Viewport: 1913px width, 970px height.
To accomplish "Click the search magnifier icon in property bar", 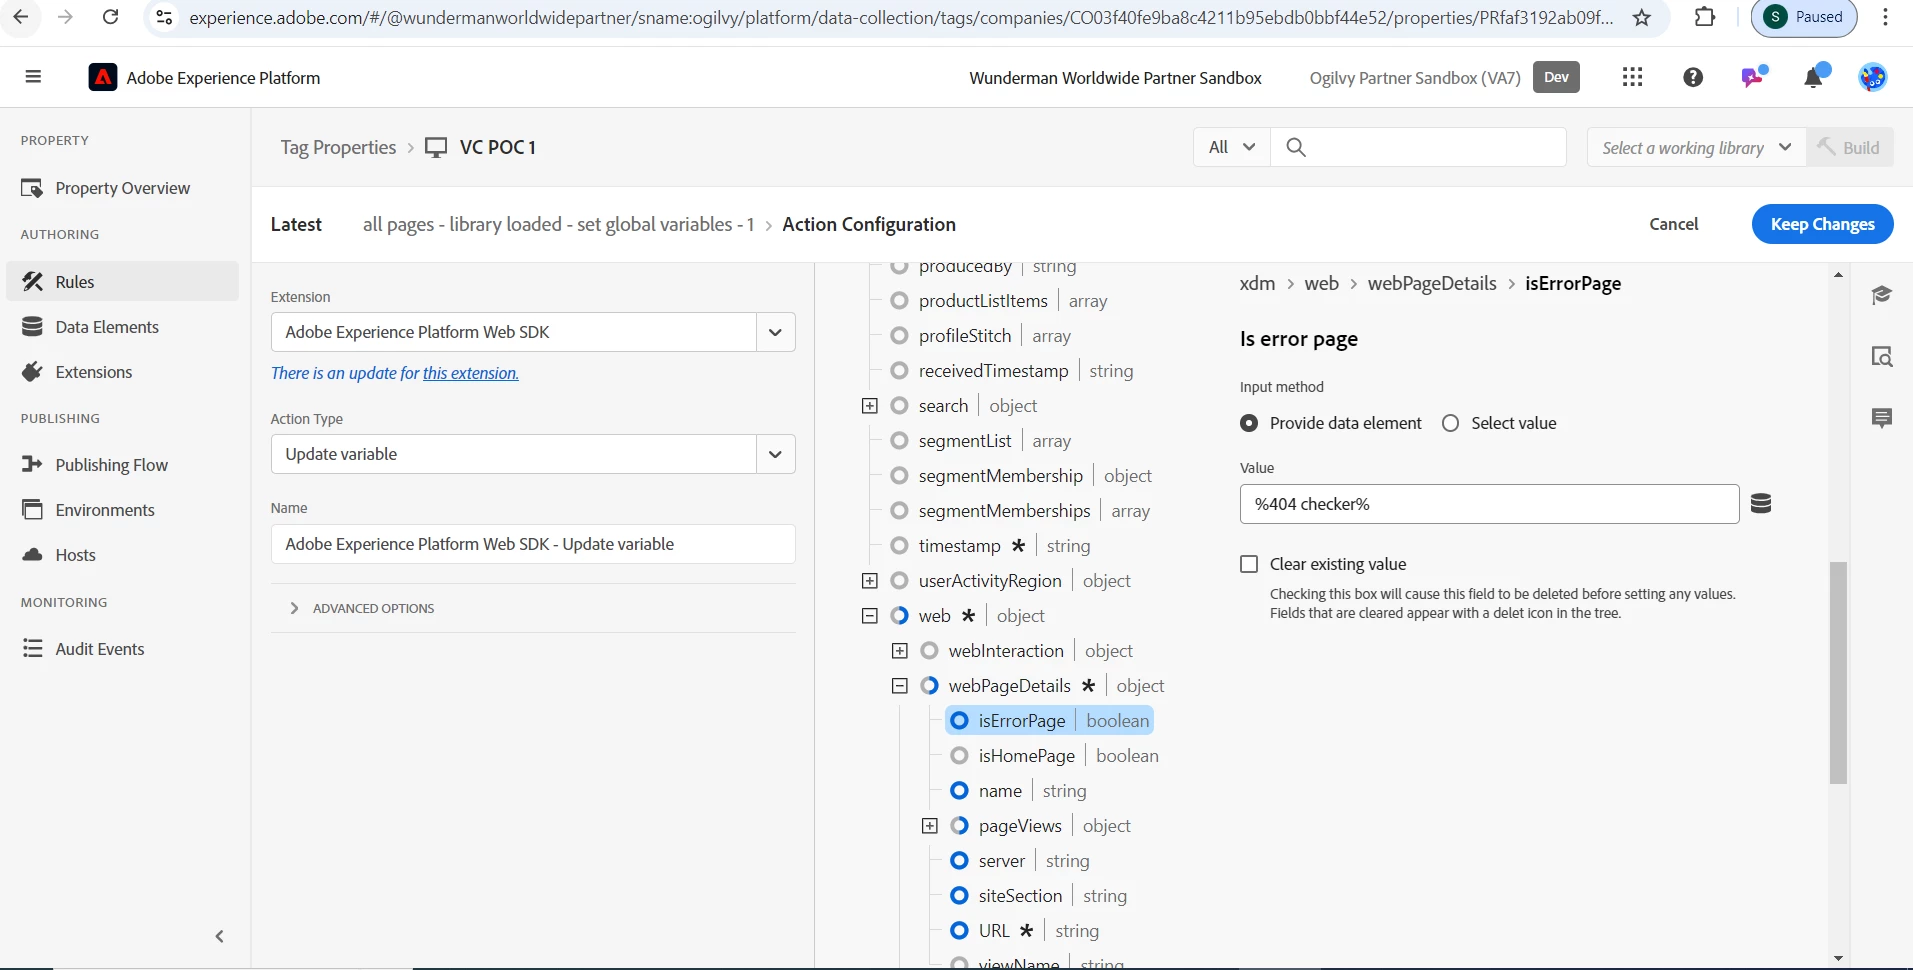I will (x=1296, y=147).
